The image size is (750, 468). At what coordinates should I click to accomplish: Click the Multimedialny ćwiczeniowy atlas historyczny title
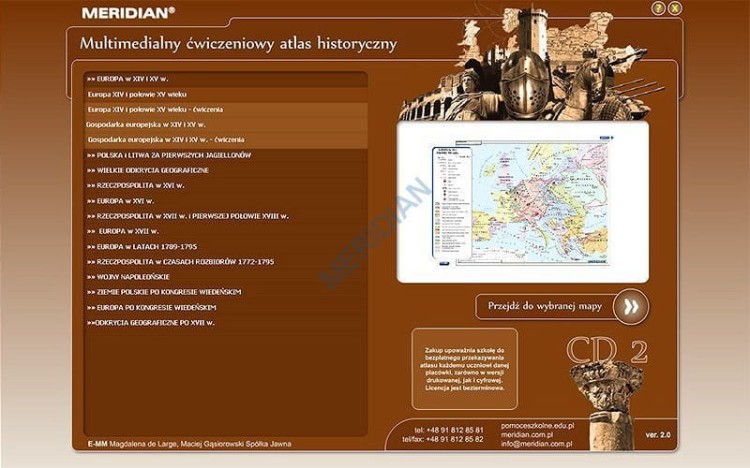tap(238, 44)
